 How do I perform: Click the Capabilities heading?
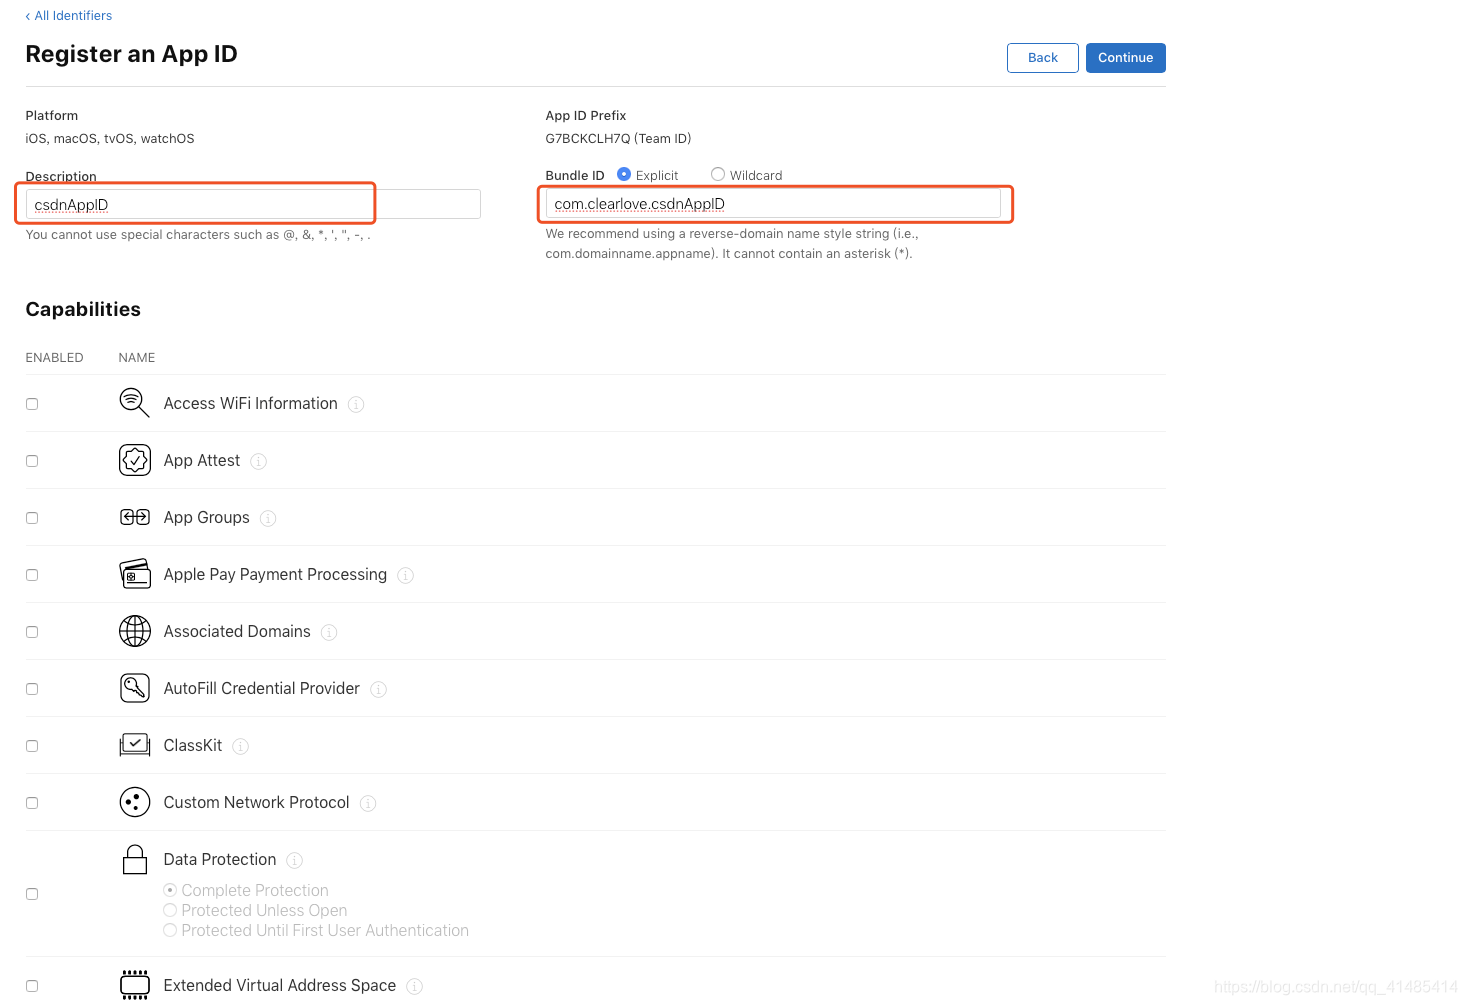(x=83, y=309)
